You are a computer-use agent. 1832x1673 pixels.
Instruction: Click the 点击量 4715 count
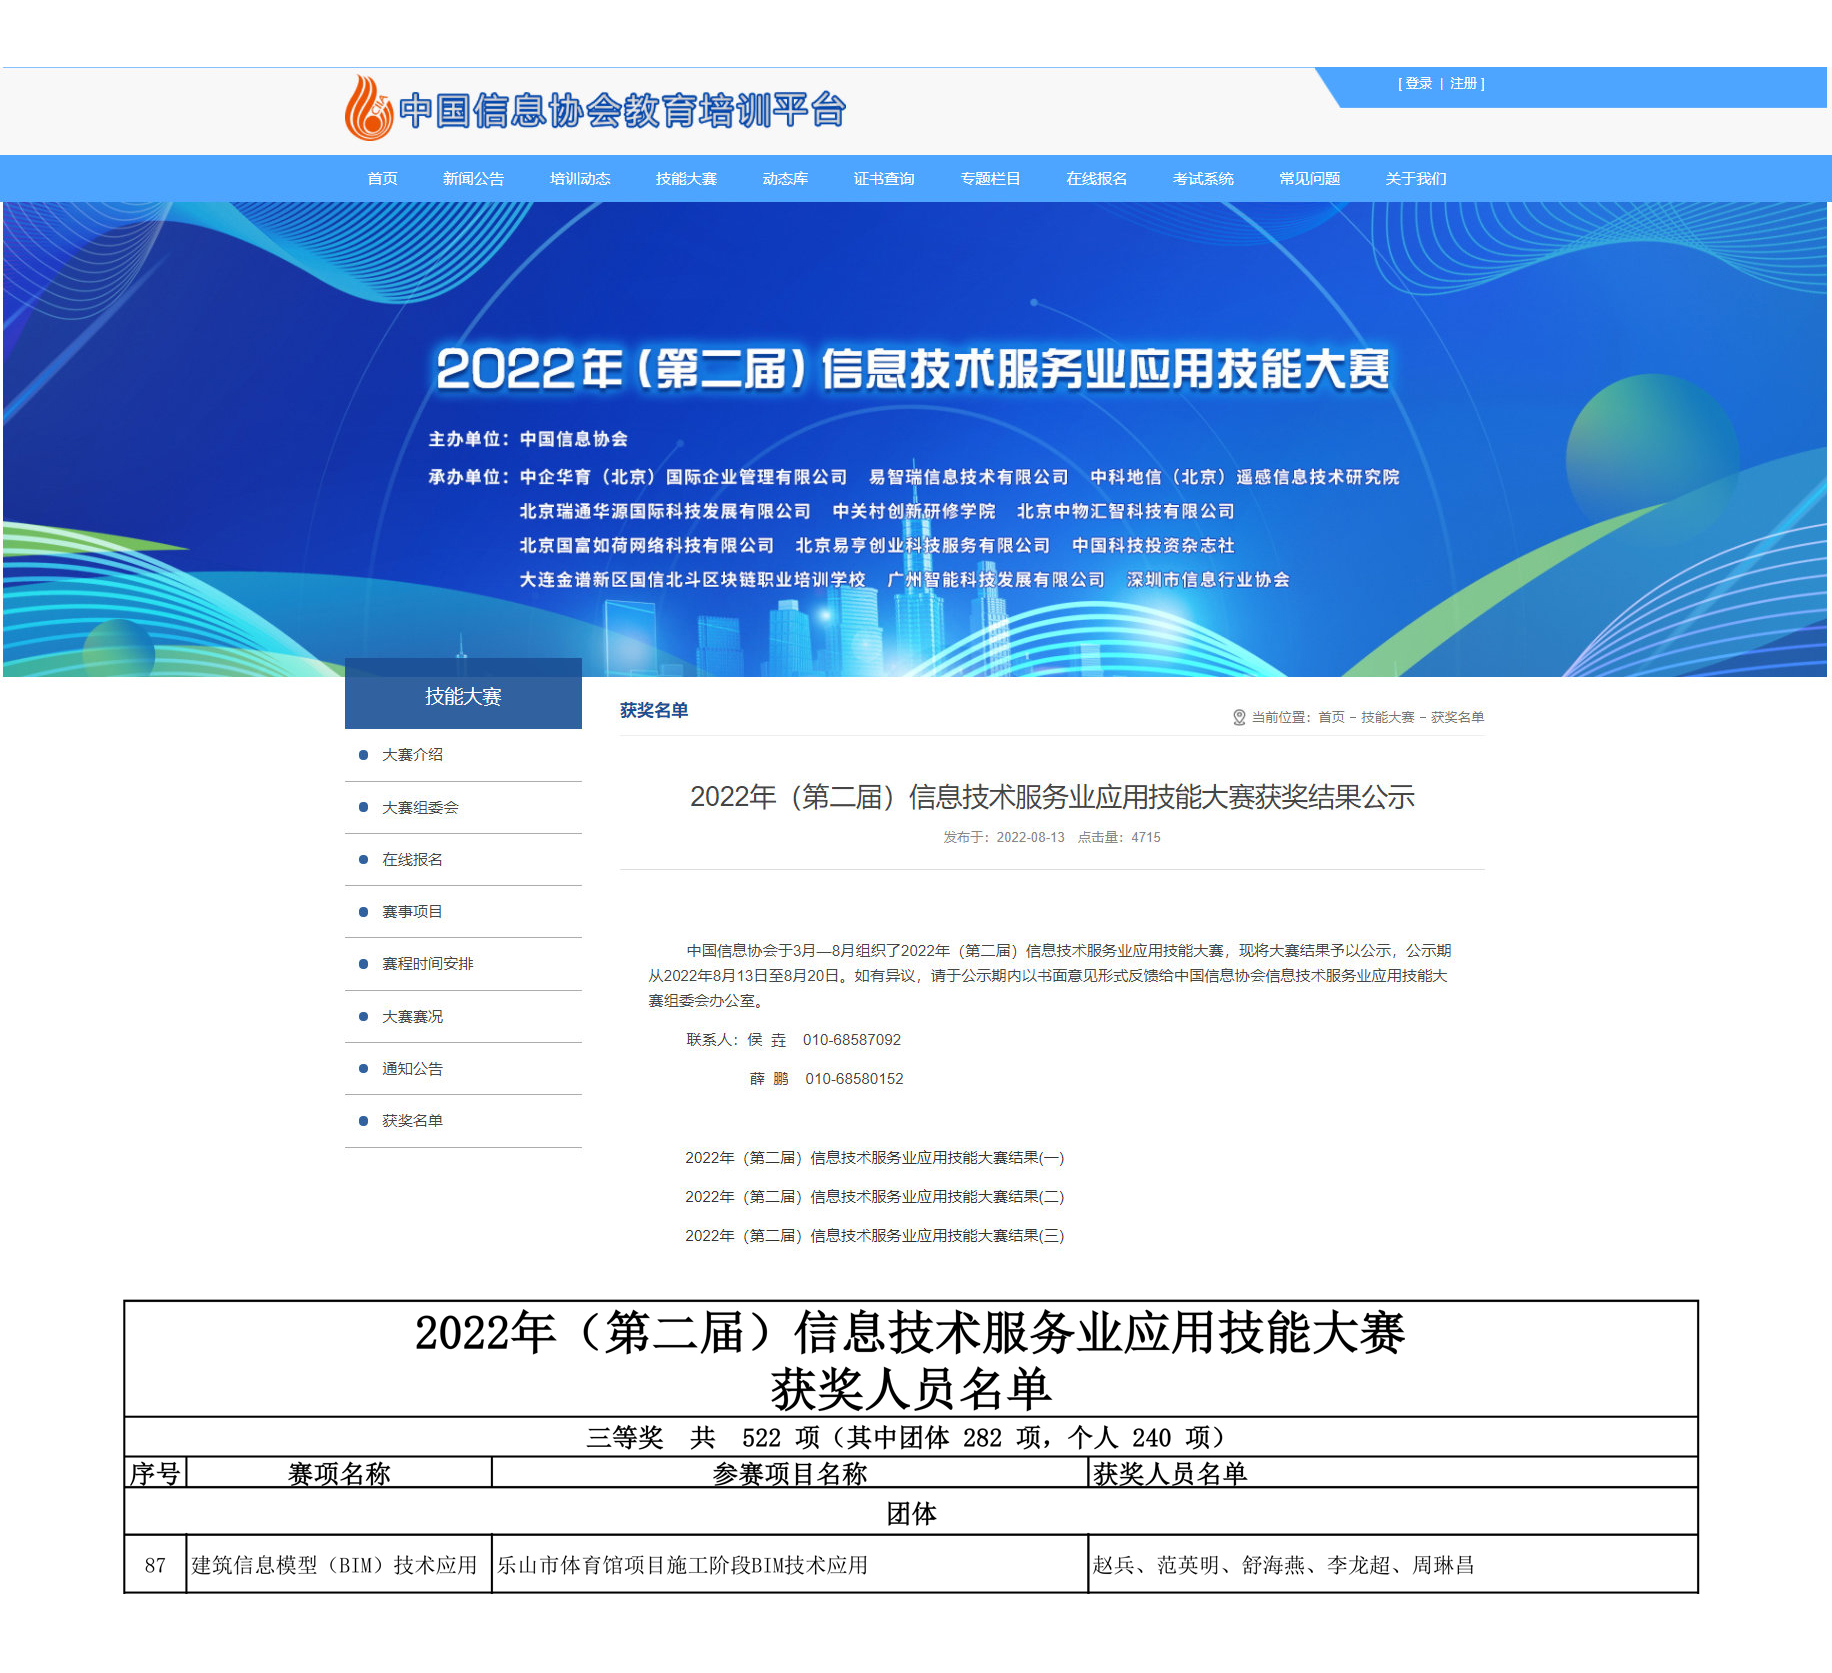click(x=1119, y=837)
